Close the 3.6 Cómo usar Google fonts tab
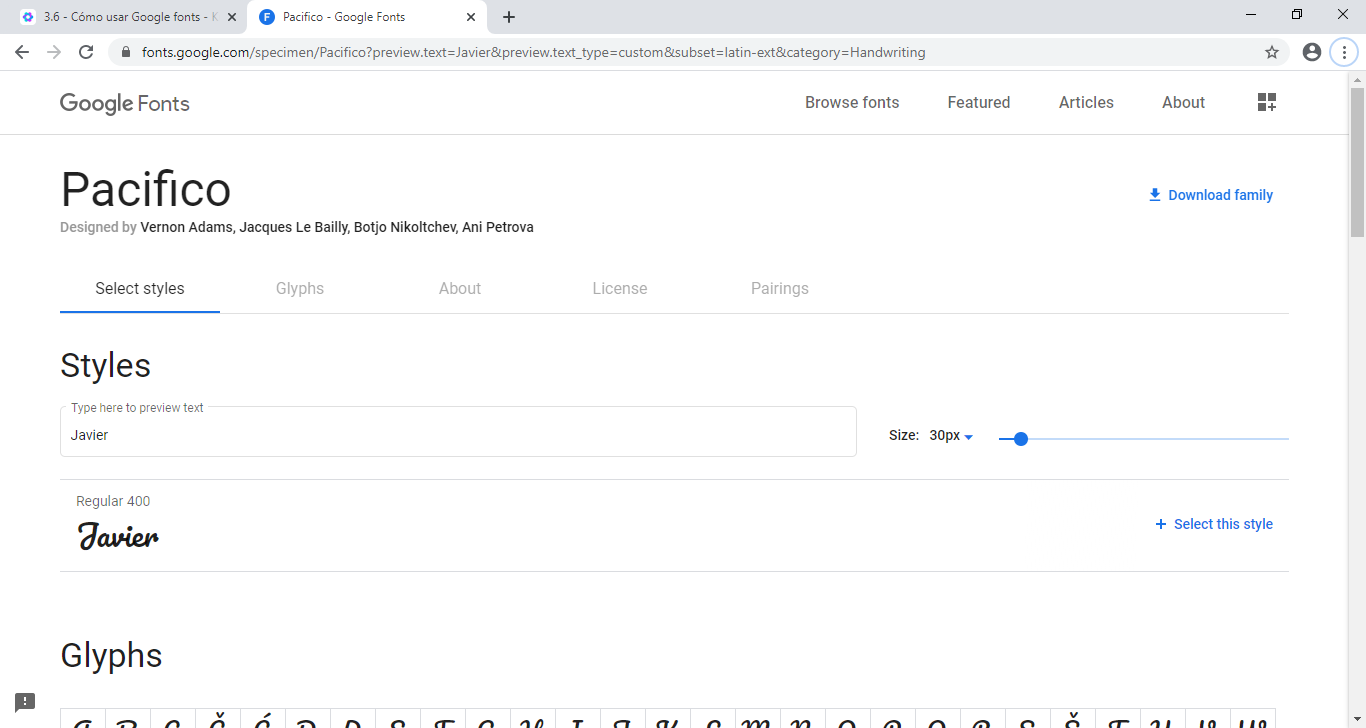Screen dimensions: 1366x728 click(x=232, y=17)
